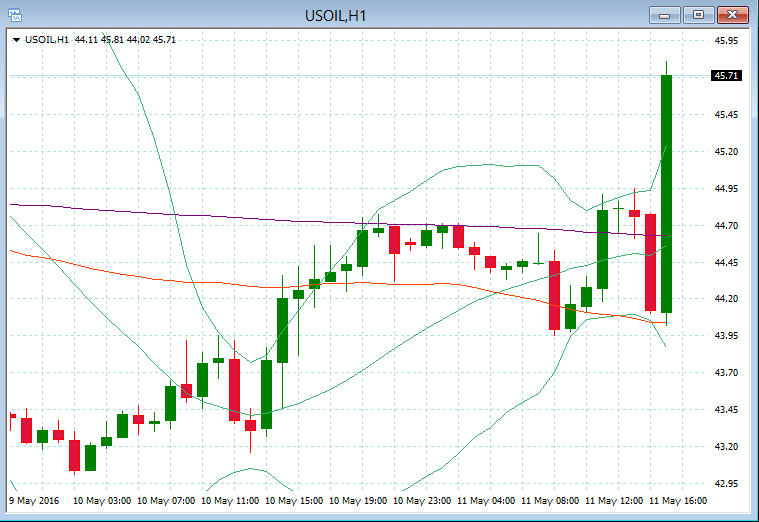Click the USOIL,H1 title text
The image size is (759, 522).
[335, 16]
